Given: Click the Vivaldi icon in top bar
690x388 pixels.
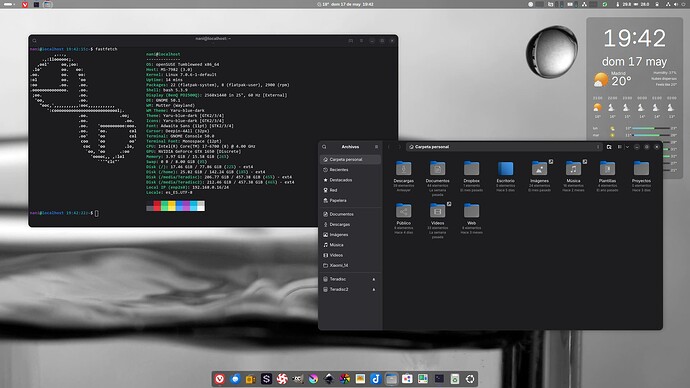Looking at the screenshot, I should tap(25, 4).
